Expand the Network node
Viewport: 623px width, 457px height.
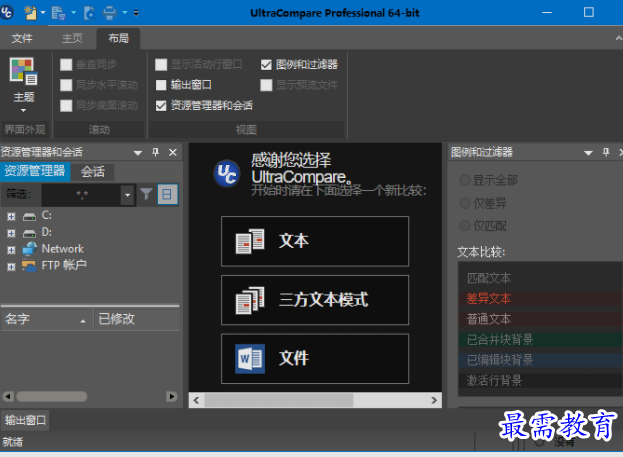click(x=11, y=250)
